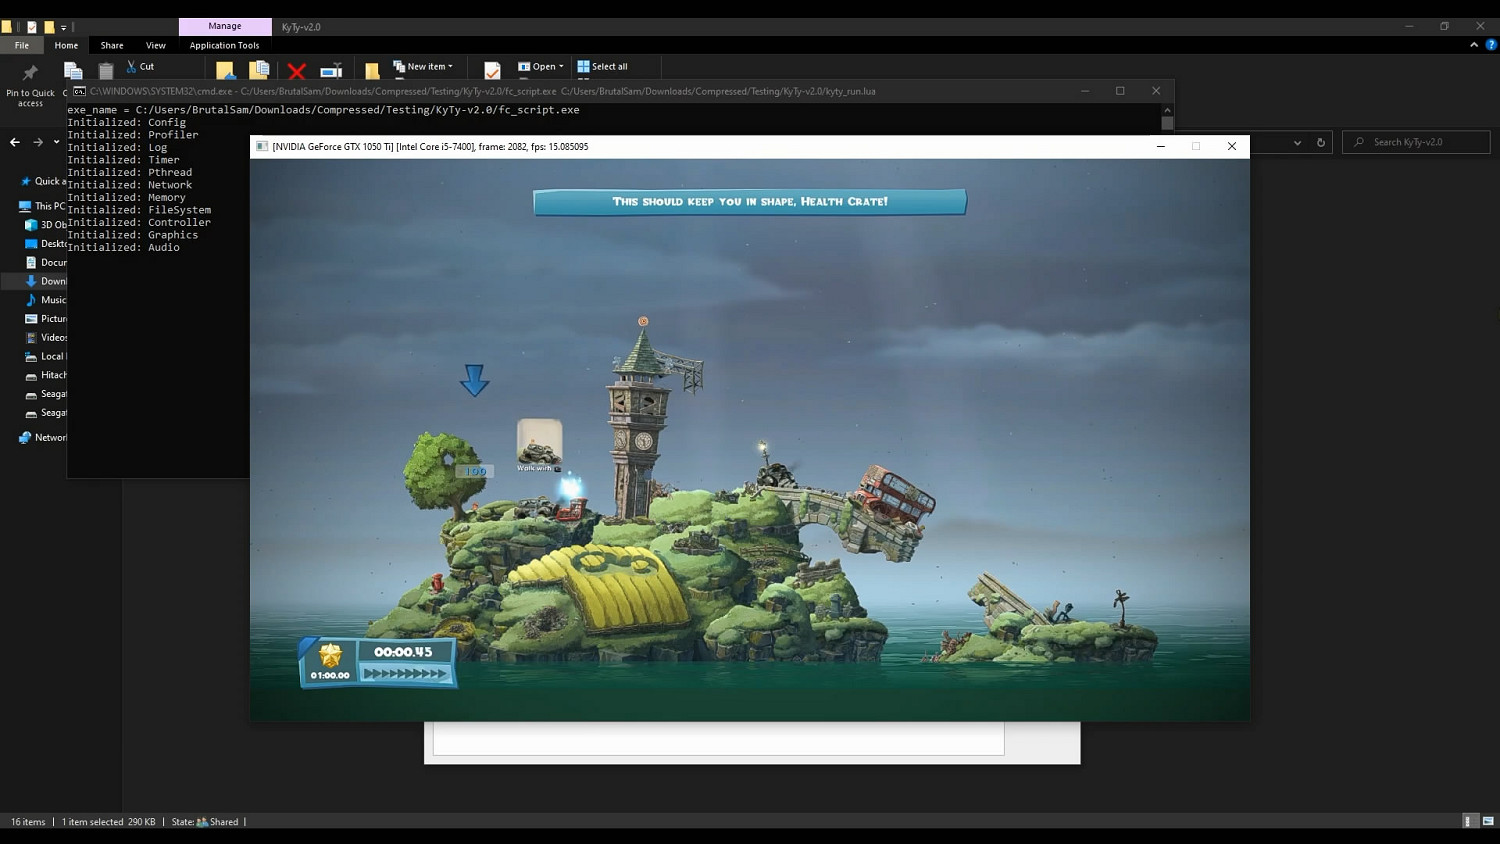
Task: Open the New item dropdown
Action: (423, 66)
